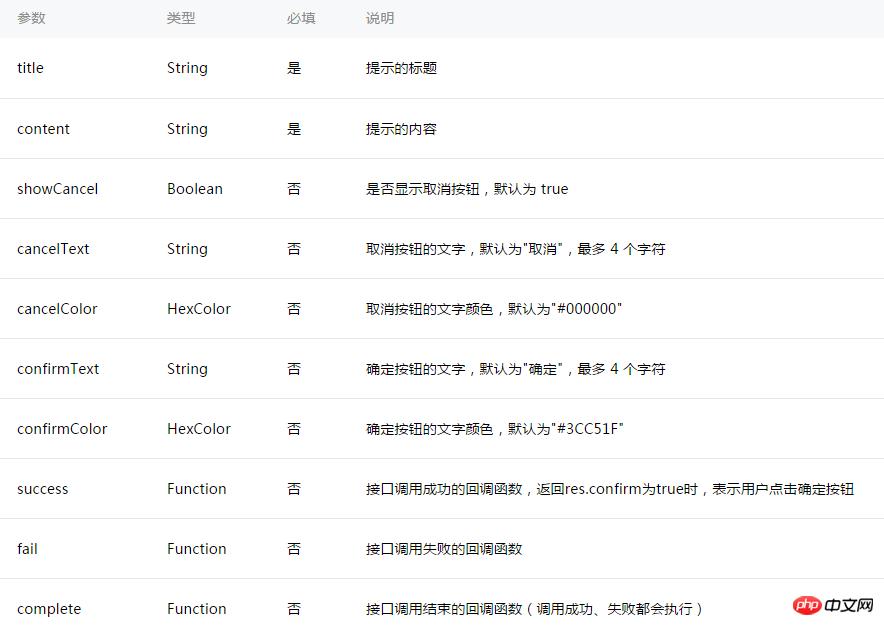Click the success parameter name

coord(42,488)
